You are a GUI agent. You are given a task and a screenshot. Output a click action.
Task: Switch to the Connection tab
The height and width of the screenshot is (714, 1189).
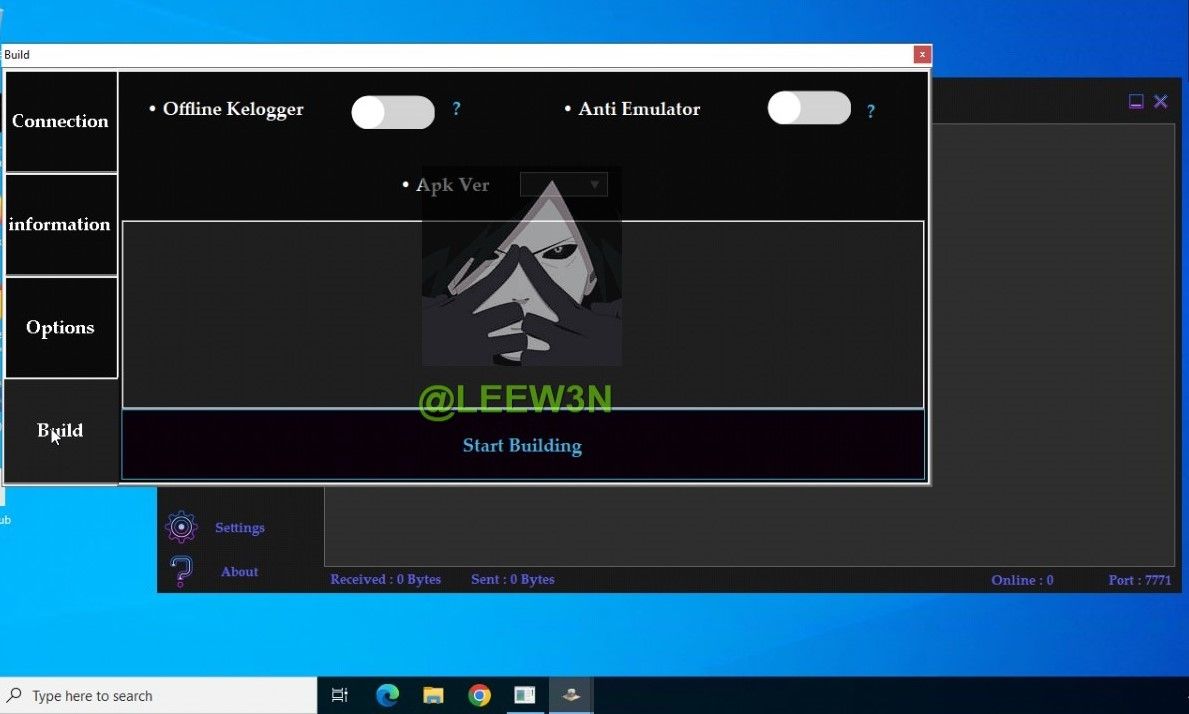coord(61,121)
